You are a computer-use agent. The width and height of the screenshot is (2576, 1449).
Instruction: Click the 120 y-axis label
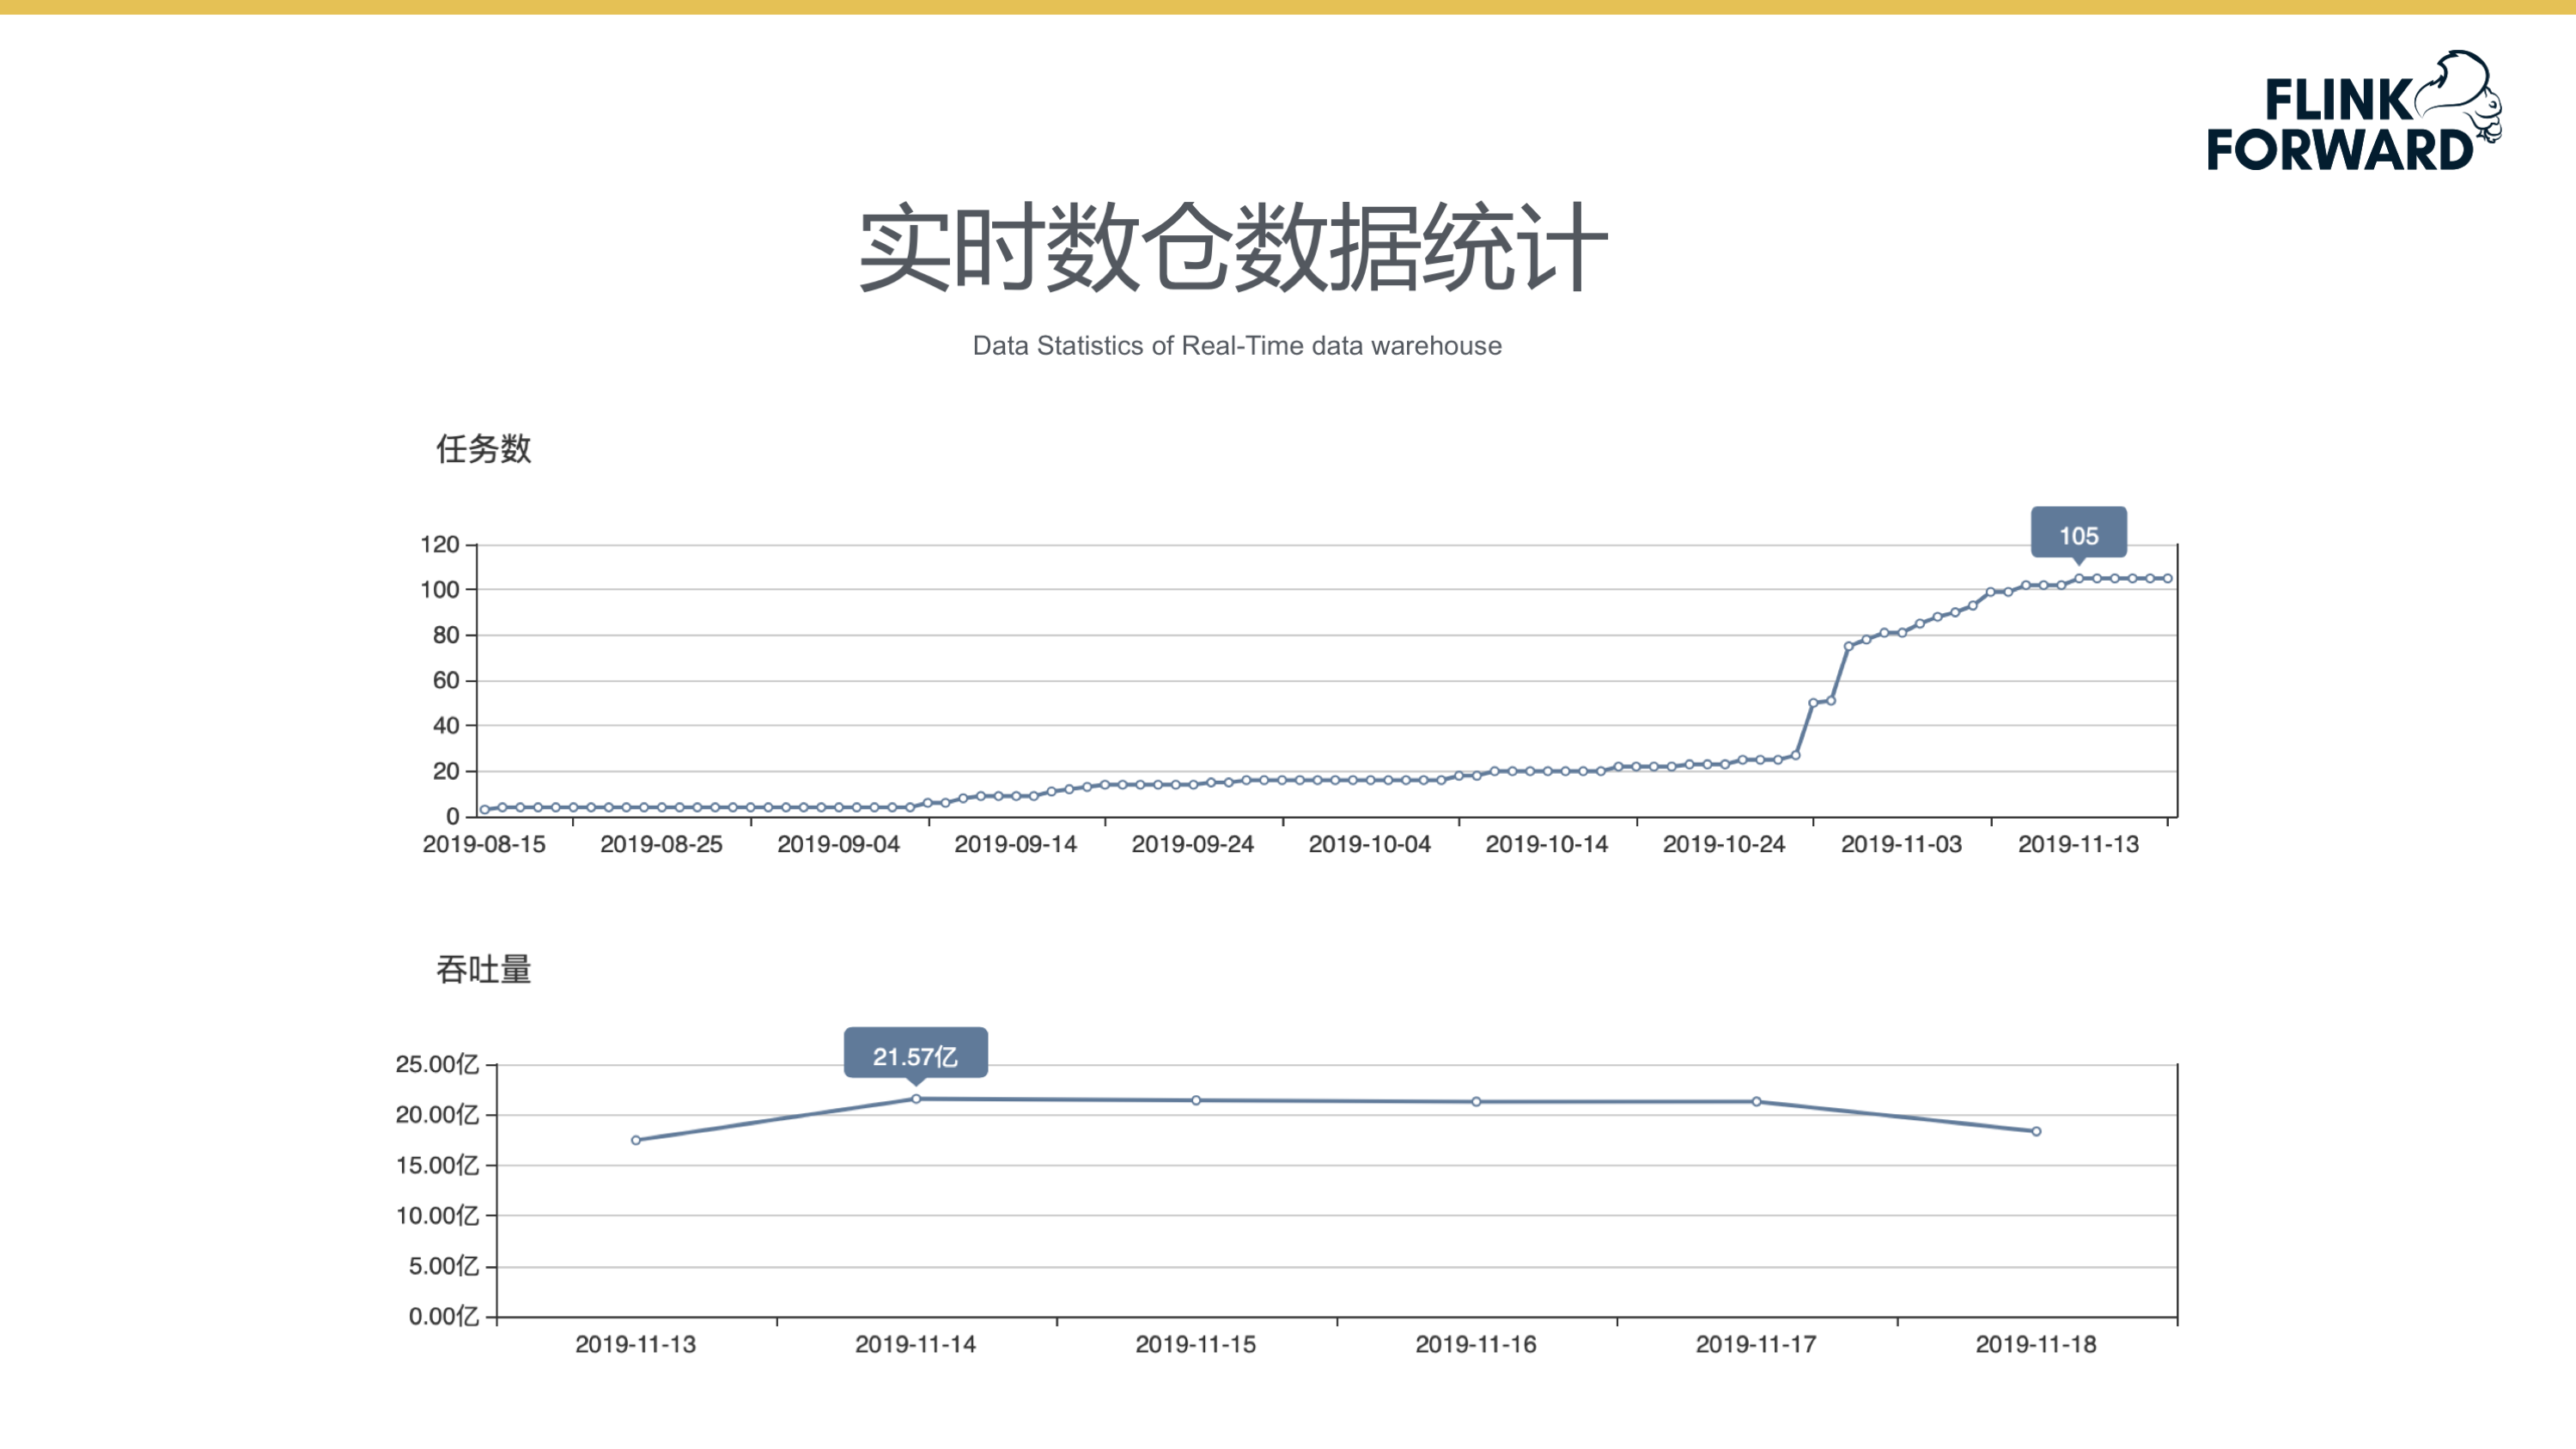pos(440,544)
